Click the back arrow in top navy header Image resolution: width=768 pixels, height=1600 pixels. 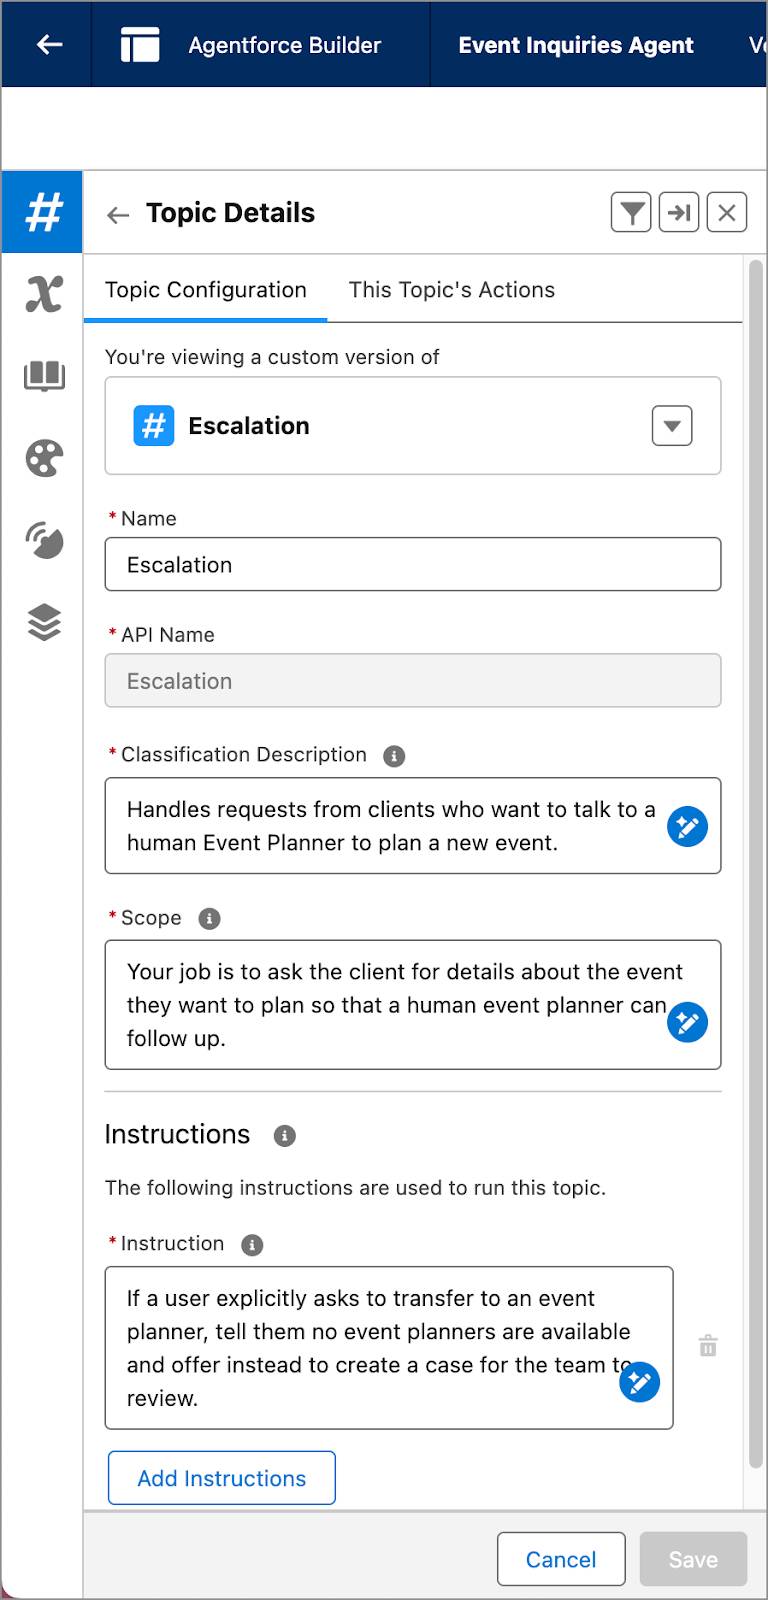(49, 44)
